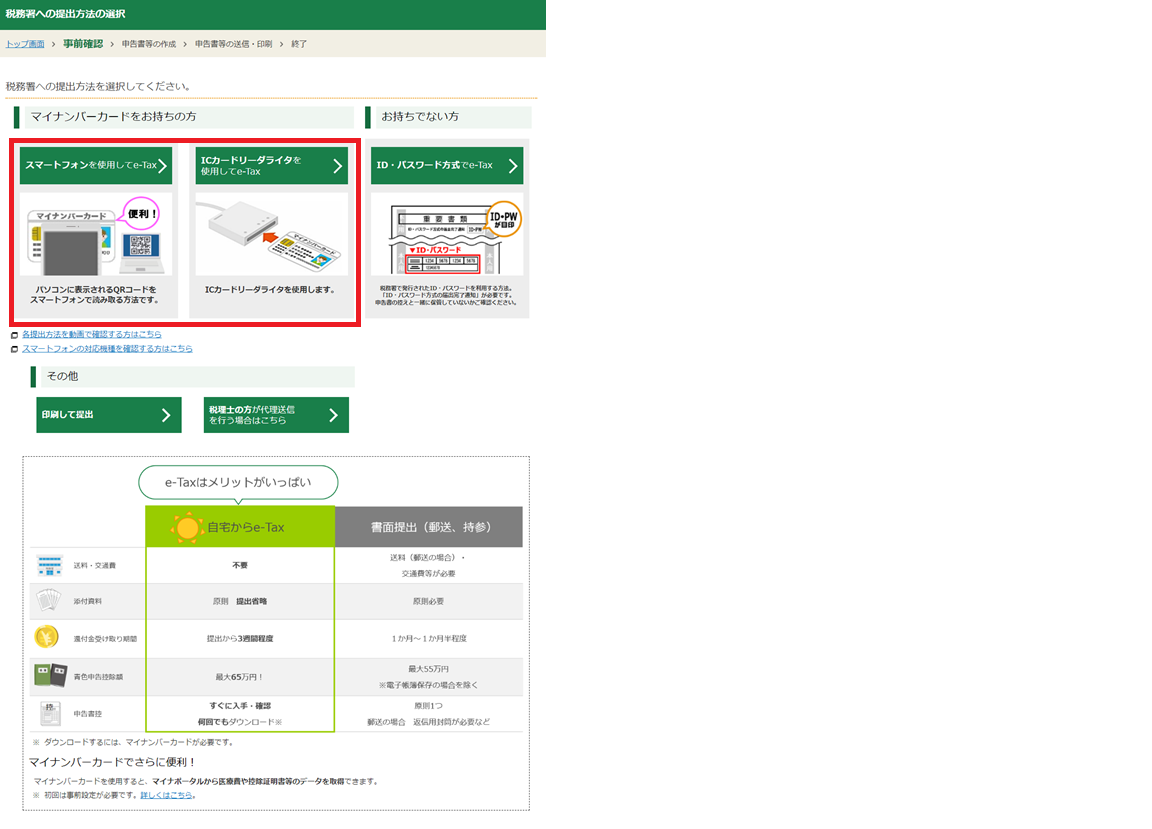Go to トップ画面 breadcrumb link
The image size is (1152, 829).
[25, 44]
